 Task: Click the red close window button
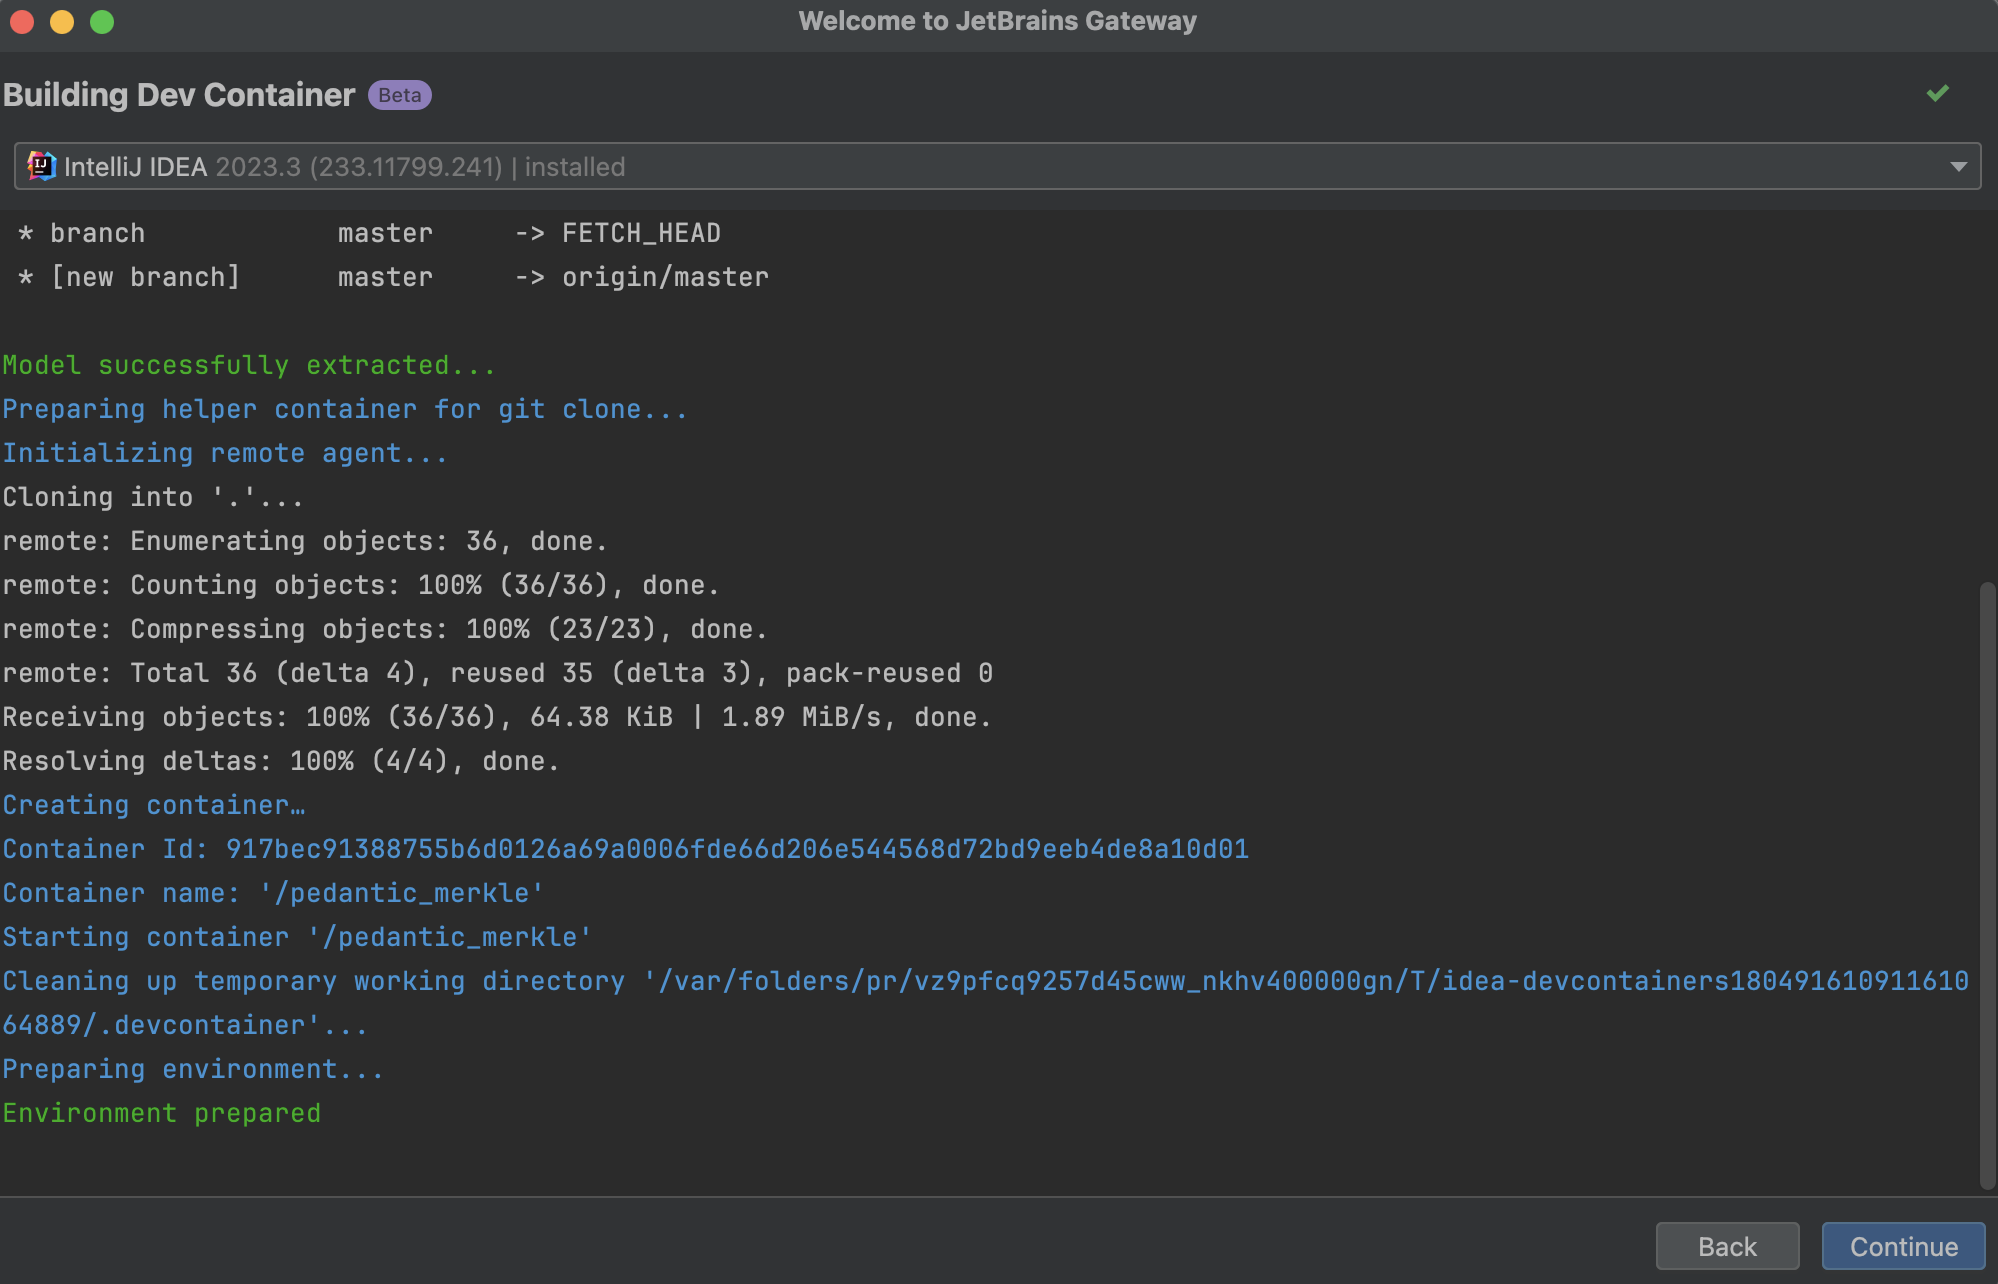22,21
